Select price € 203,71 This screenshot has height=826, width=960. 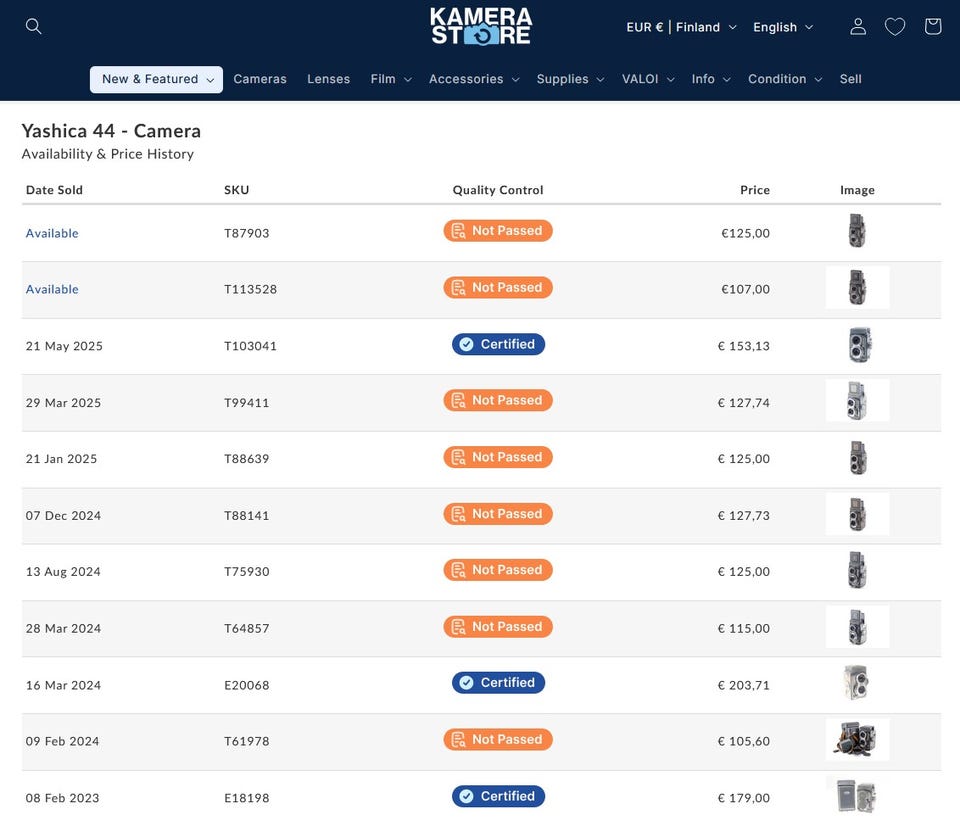click(x=743, y=685)
